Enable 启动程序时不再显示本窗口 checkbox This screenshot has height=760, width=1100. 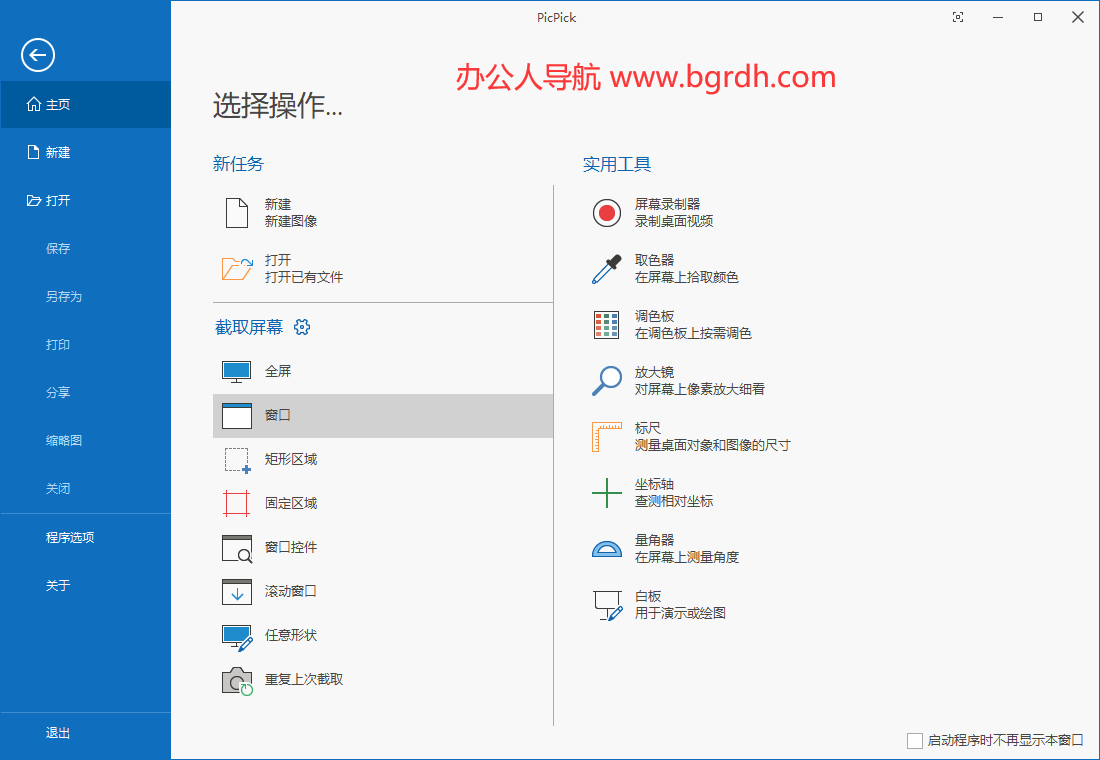tap(914, 740)
